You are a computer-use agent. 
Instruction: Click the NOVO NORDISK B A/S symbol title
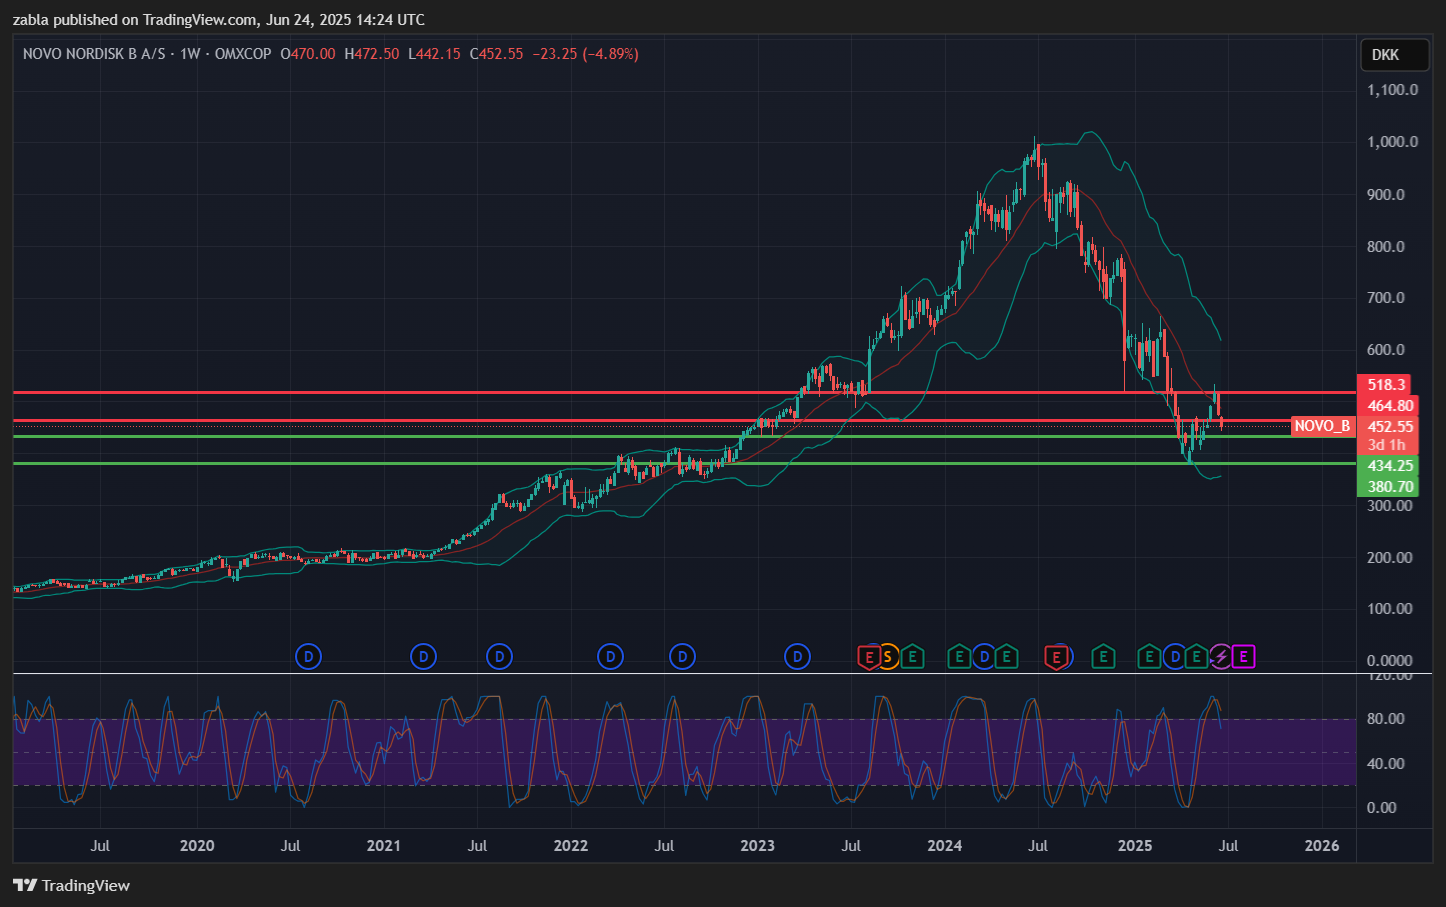[94, 54]
